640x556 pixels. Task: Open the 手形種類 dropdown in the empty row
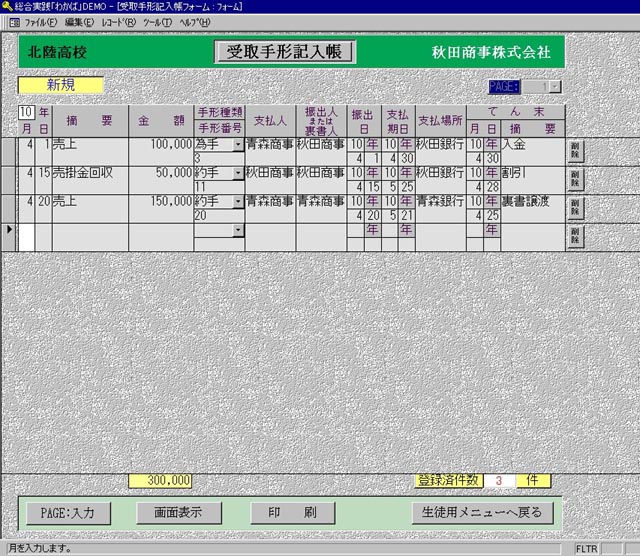coord(238,230)
